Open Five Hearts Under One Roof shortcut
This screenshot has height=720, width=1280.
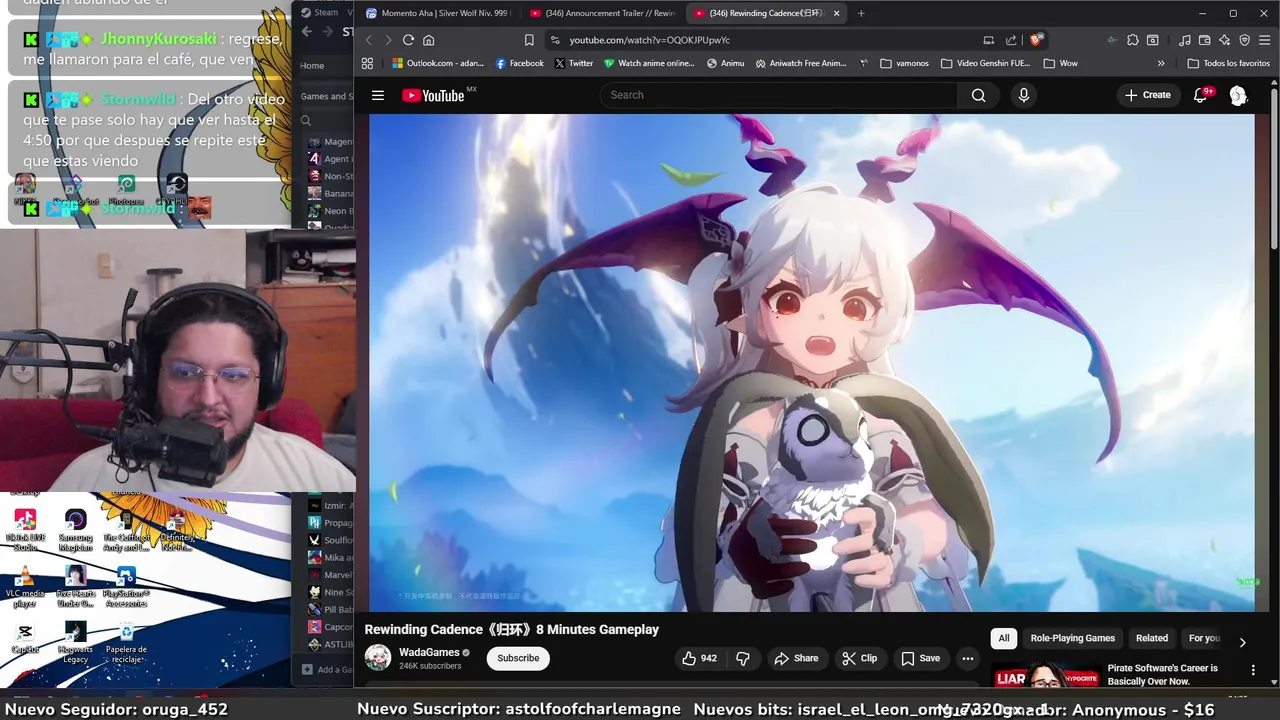pyautogui.click(x=75, y=587)
